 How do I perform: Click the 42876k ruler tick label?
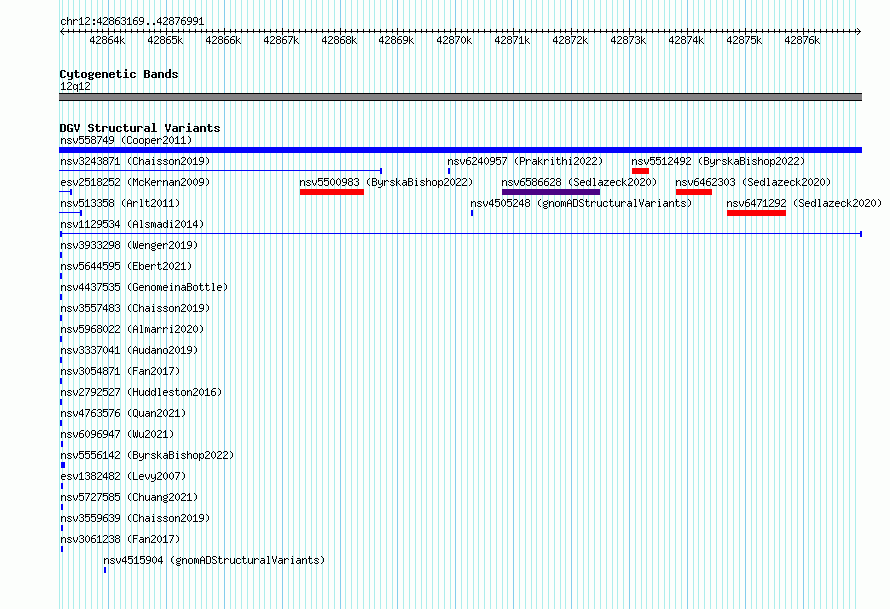(x=802, y=40)
